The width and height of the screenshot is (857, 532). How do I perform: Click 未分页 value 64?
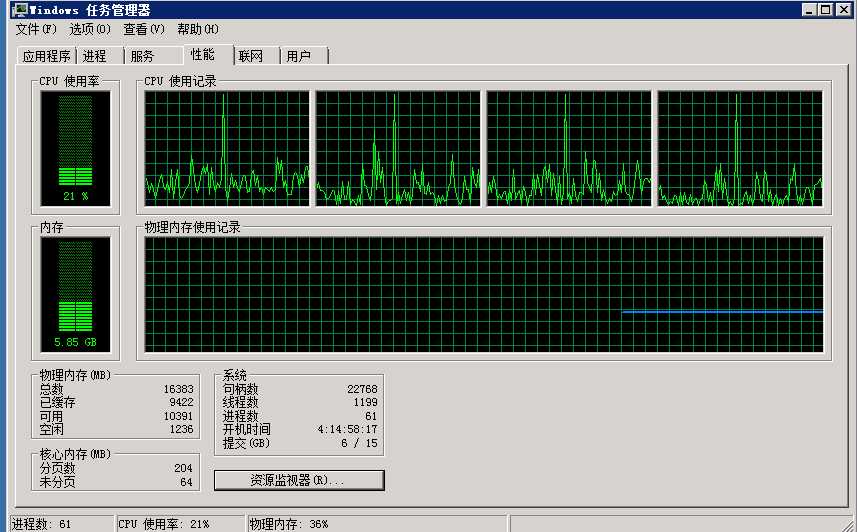[x=186, y=482]
